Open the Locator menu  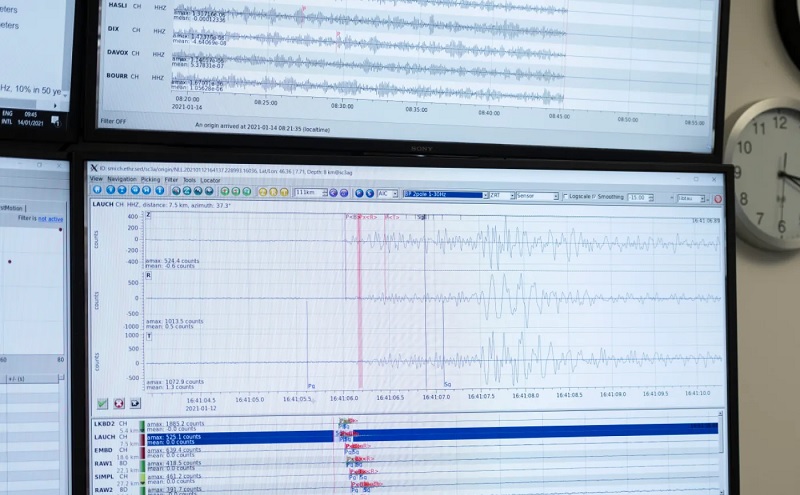210,180
